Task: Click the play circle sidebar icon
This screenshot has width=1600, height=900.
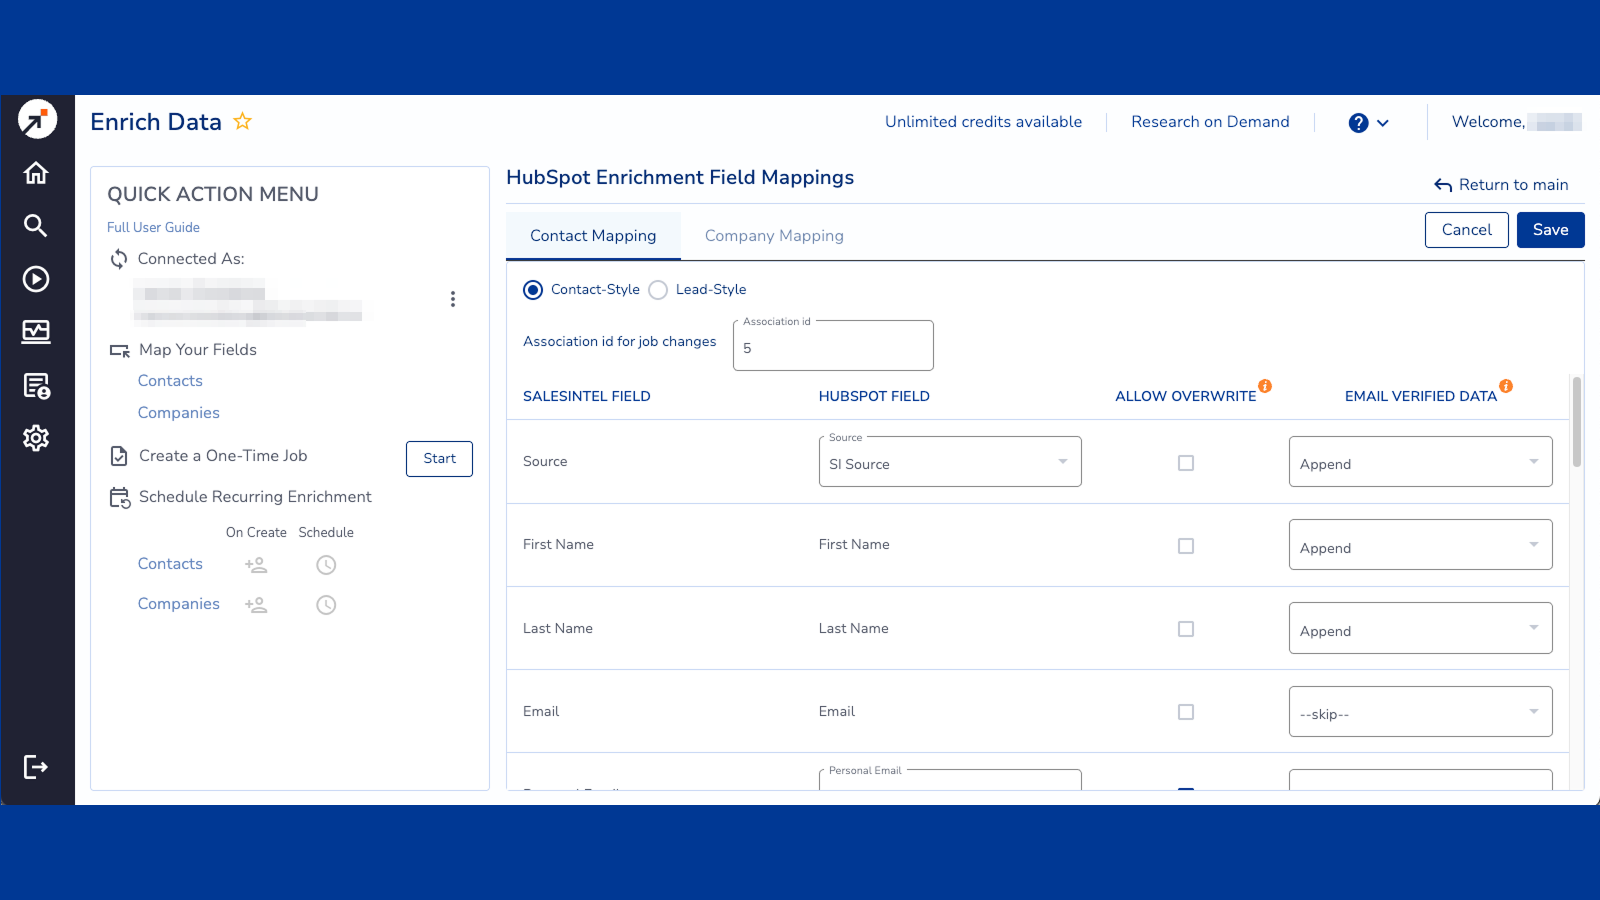Action: pyautogui.click(x=36, y=279)
